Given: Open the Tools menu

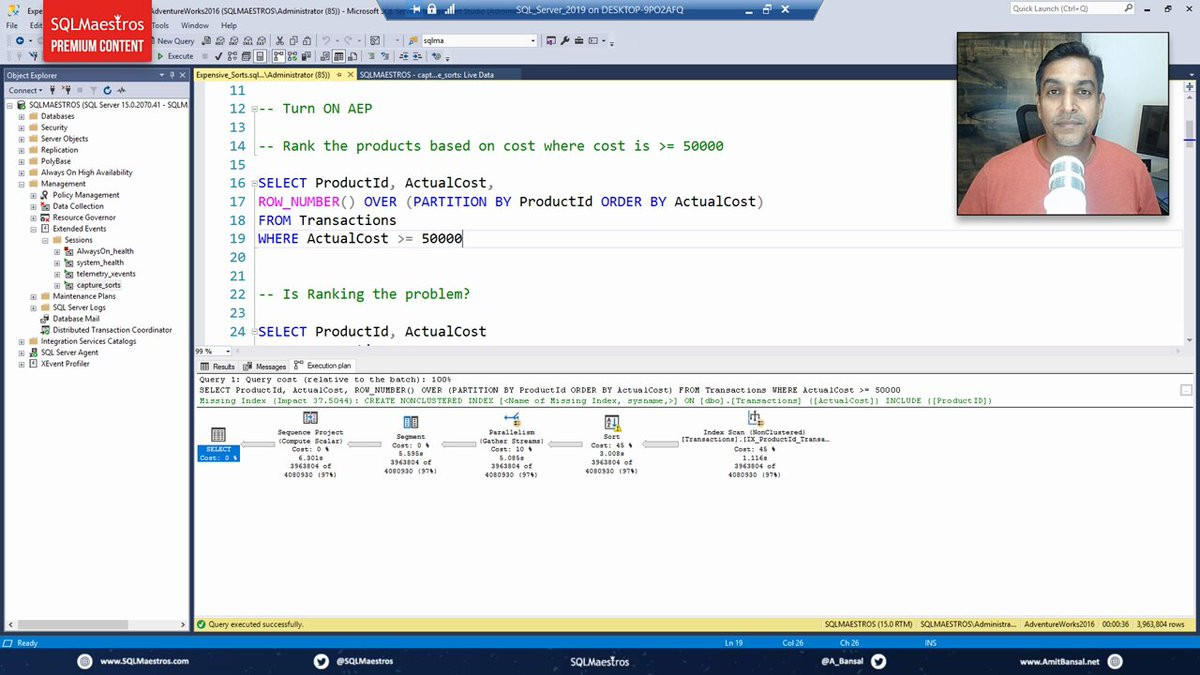Looking at the screenshot, I should (x=160, y=25).
